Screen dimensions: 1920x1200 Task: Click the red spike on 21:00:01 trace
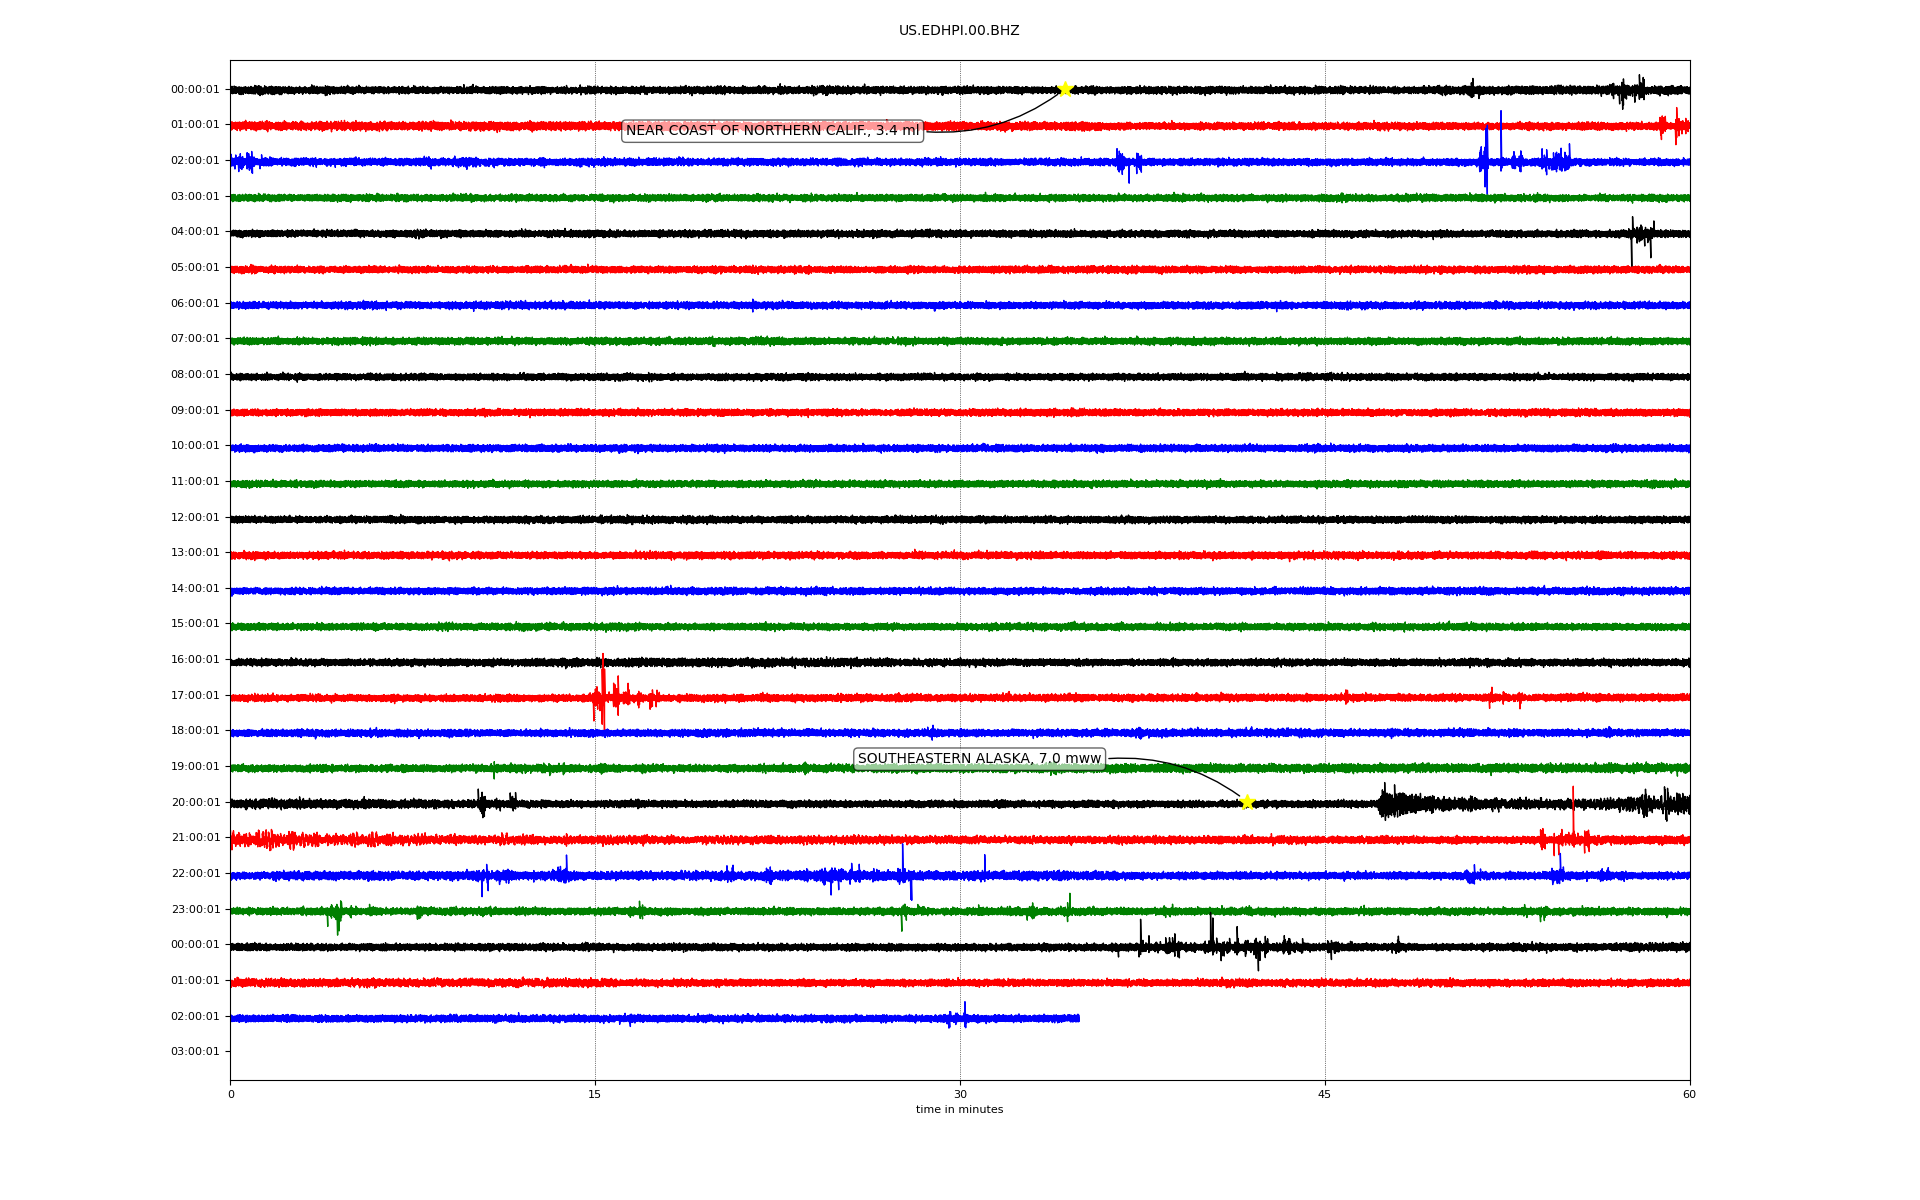[x=1573, y=815]
